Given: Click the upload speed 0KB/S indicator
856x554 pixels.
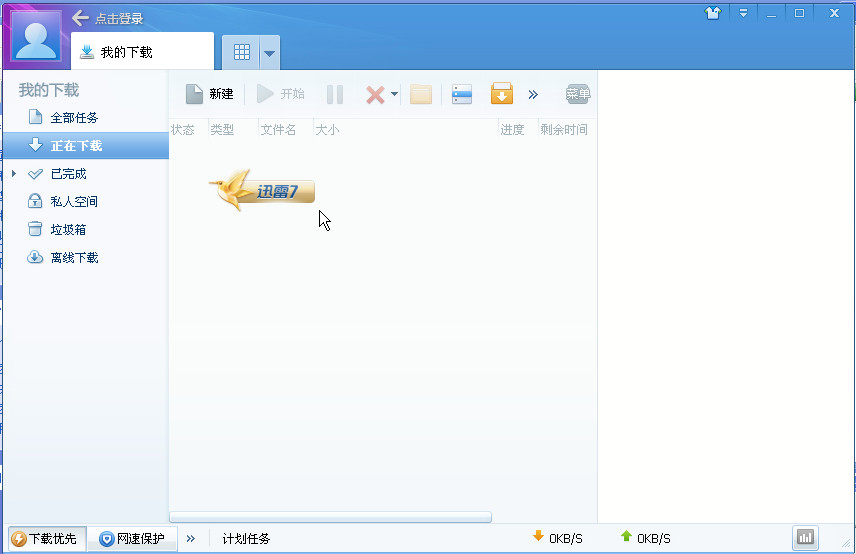Looking at the screenshot, I should pos(645,538).
